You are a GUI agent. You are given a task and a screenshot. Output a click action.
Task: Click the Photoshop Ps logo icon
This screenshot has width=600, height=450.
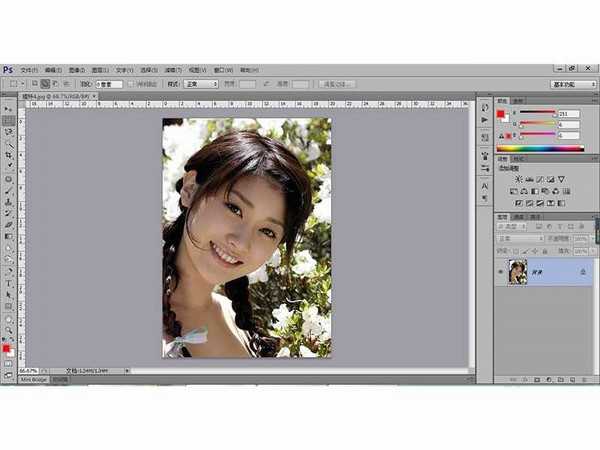point(8,70)
